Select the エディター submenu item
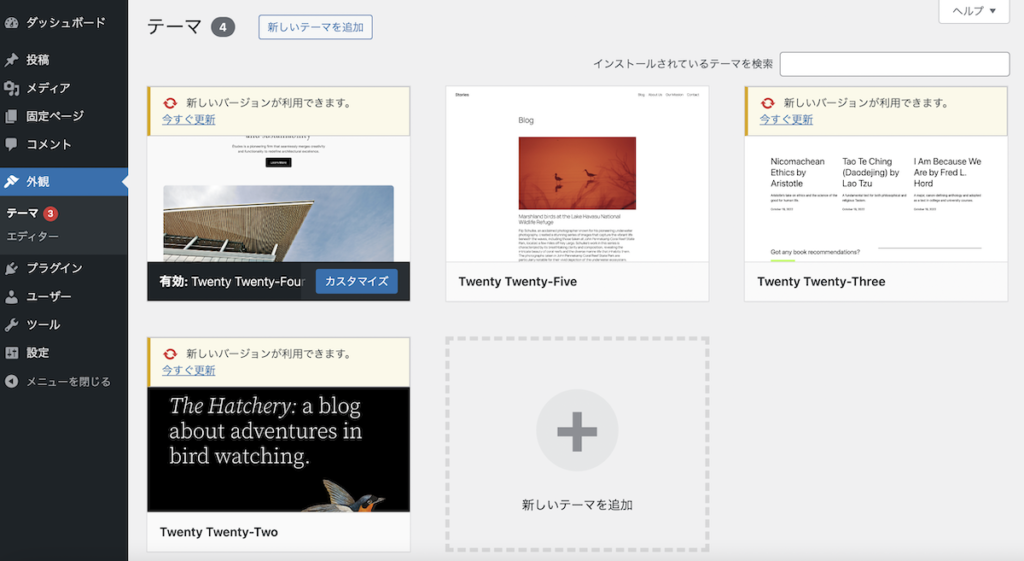 click(x=33, y=236)
